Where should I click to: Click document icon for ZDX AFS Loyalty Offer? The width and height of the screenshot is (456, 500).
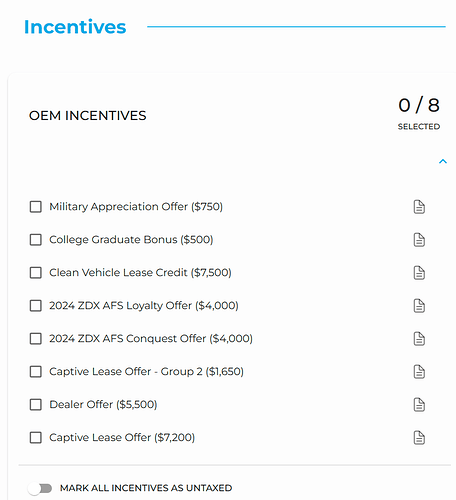(x=419, y=306)
